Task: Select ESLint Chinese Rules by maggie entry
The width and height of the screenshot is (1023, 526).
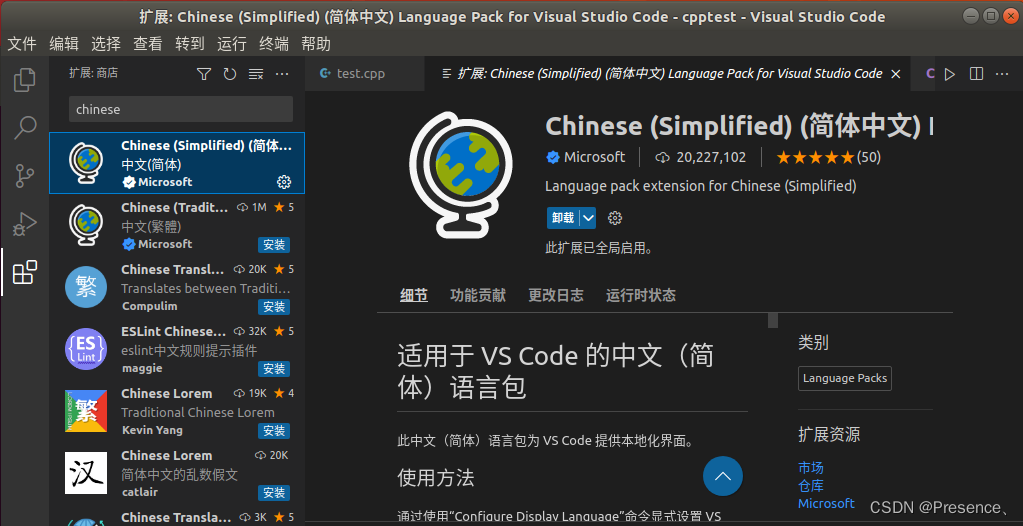Action: tap(177, 349)
